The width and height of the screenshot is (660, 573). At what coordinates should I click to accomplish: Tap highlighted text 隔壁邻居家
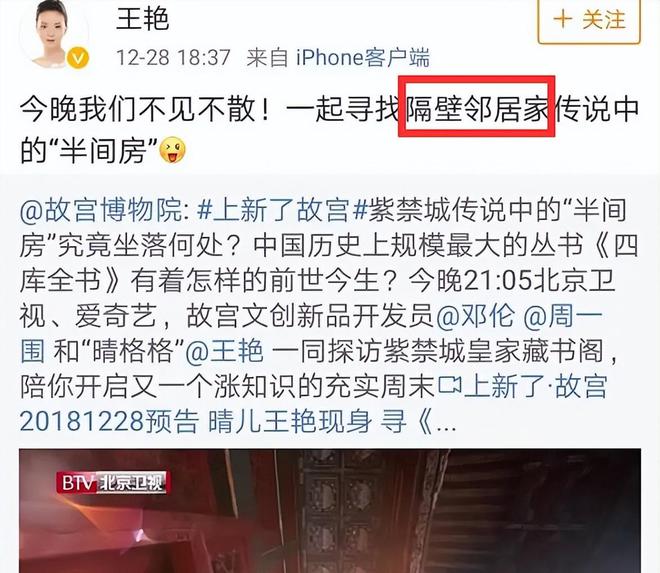[476, 108]
